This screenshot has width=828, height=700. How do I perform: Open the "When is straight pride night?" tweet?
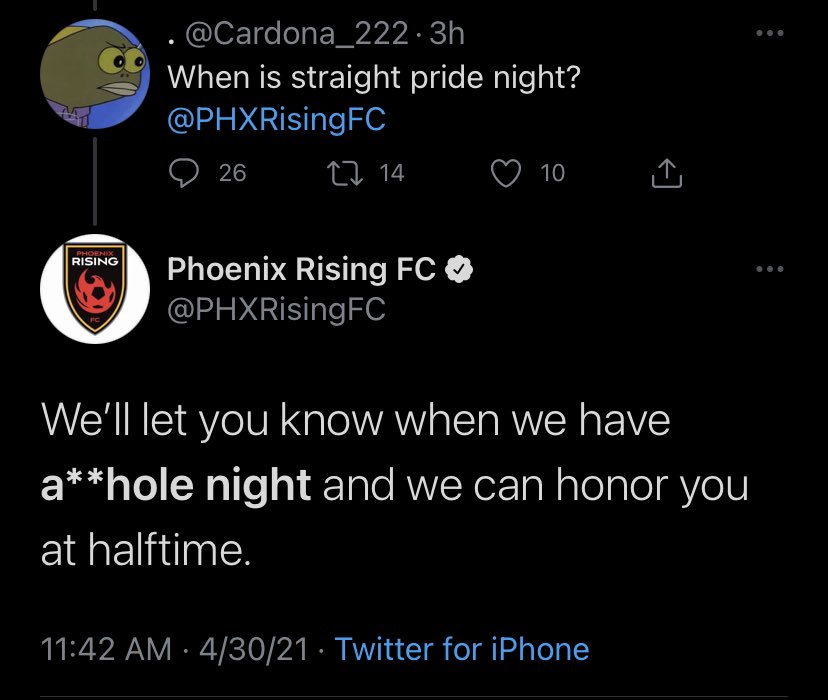[x=373, y=77]
